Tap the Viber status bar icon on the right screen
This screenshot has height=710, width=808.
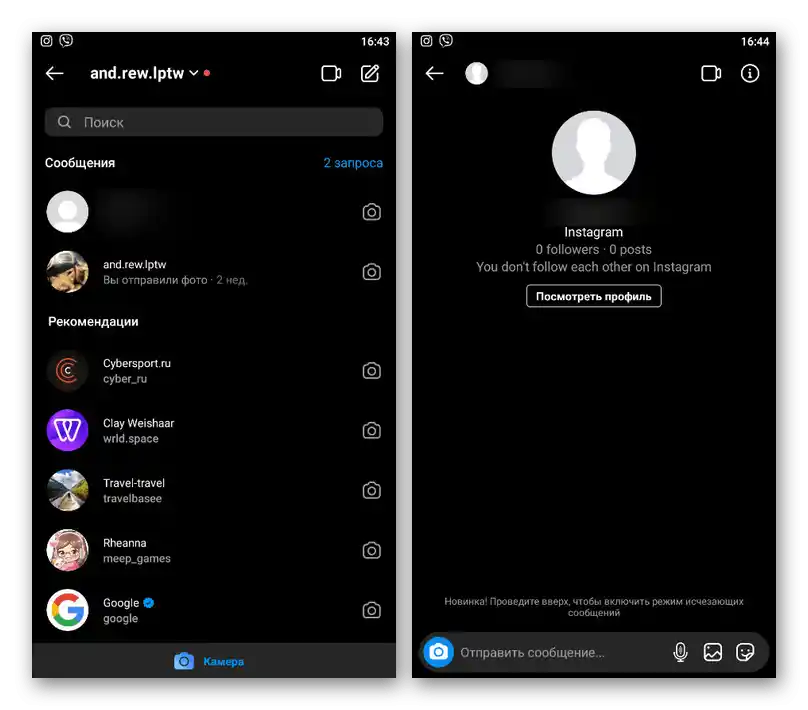click(446, 41)
